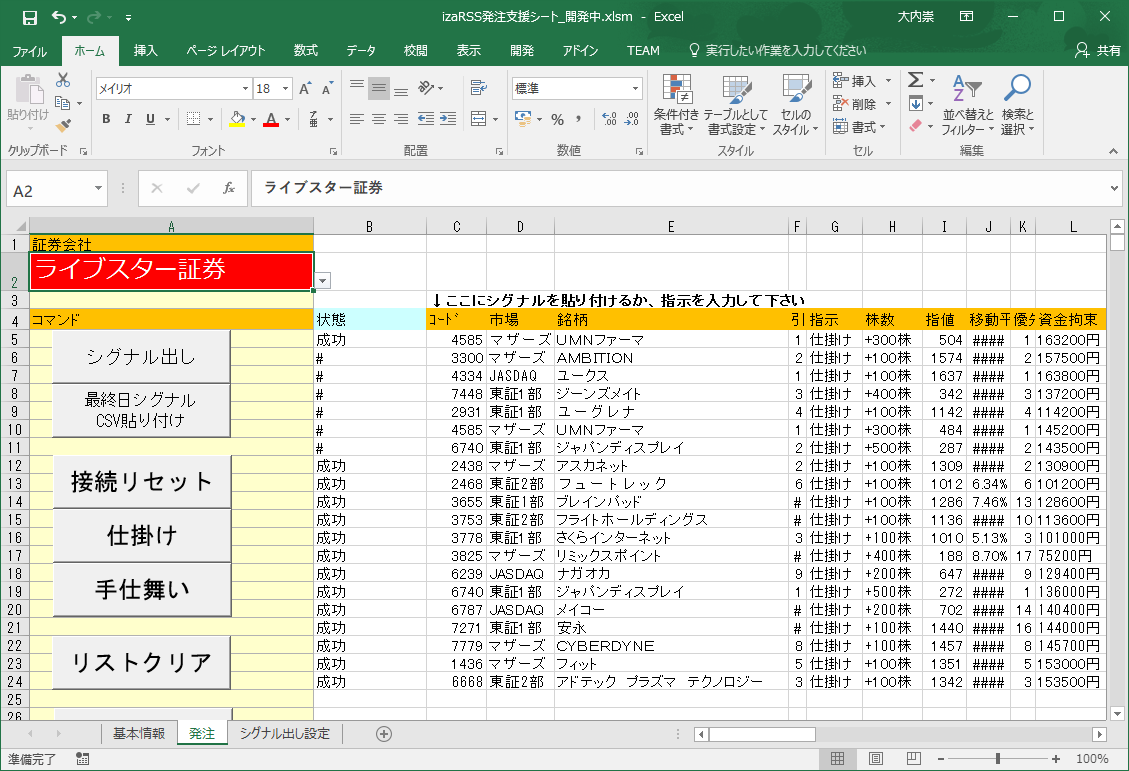Open the 基本情報 sheet tab
1129x771 pixels.
139,734
